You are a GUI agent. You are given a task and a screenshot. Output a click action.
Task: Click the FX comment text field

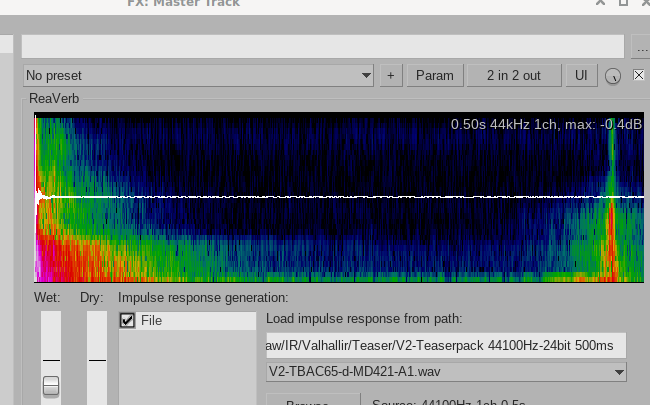click(x=323, y=46)
